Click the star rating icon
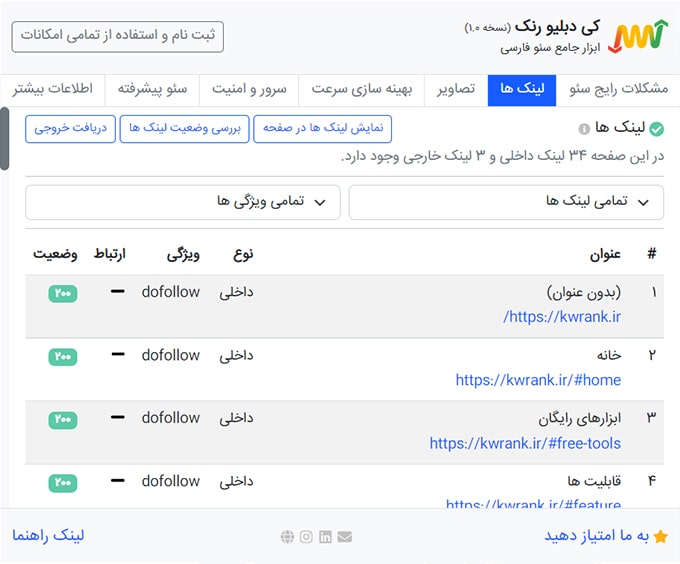This screenshot has height=564, width=680. click(660, 536)
